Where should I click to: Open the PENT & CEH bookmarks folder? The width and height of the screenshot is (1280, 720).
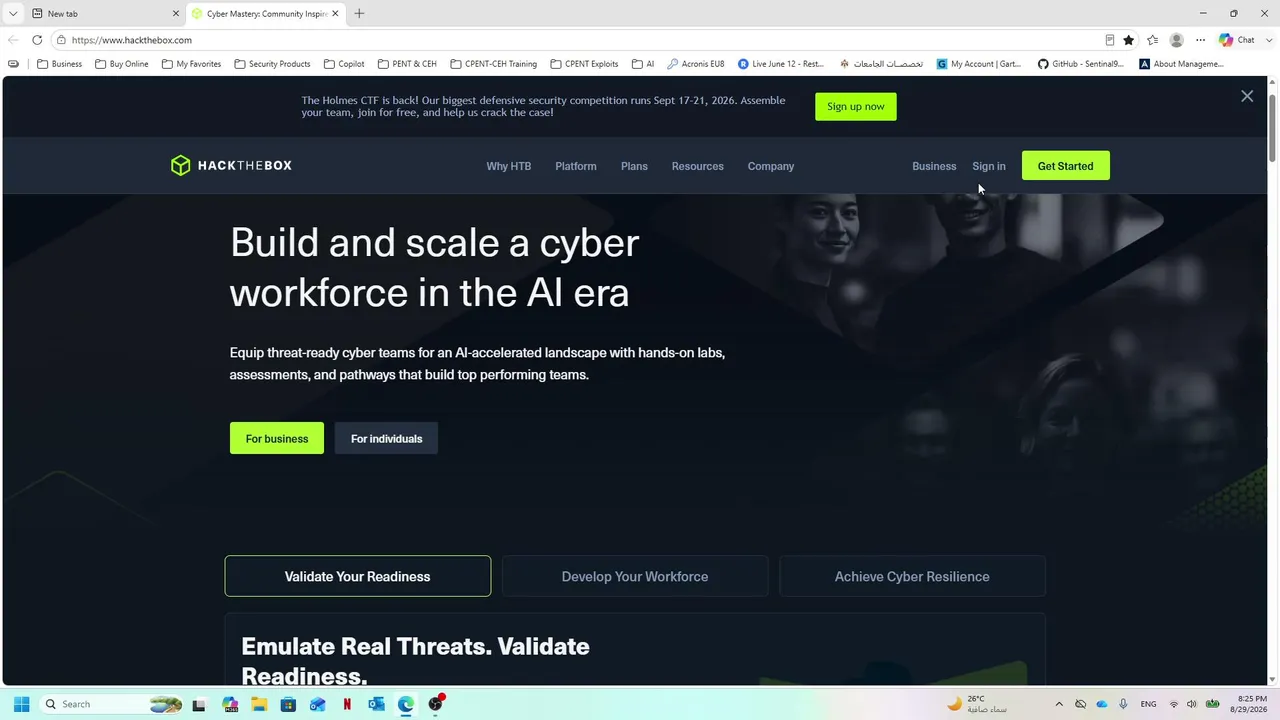[x=407, y=64]
